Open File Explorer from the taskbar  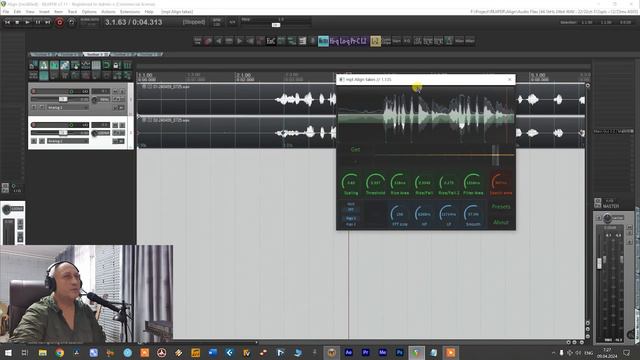tap(42, 353)
